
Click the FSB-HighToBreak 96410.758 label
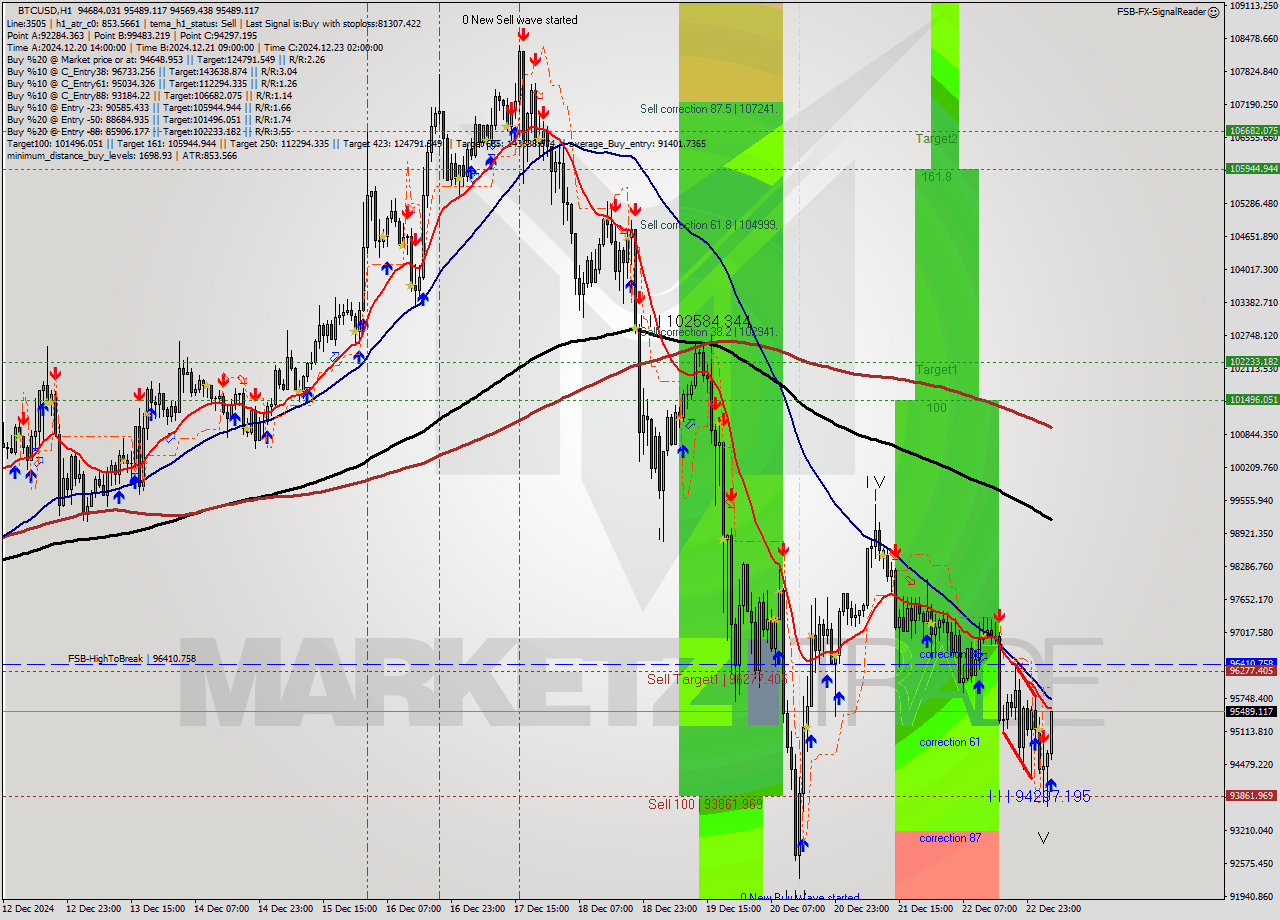click(132, 659)
